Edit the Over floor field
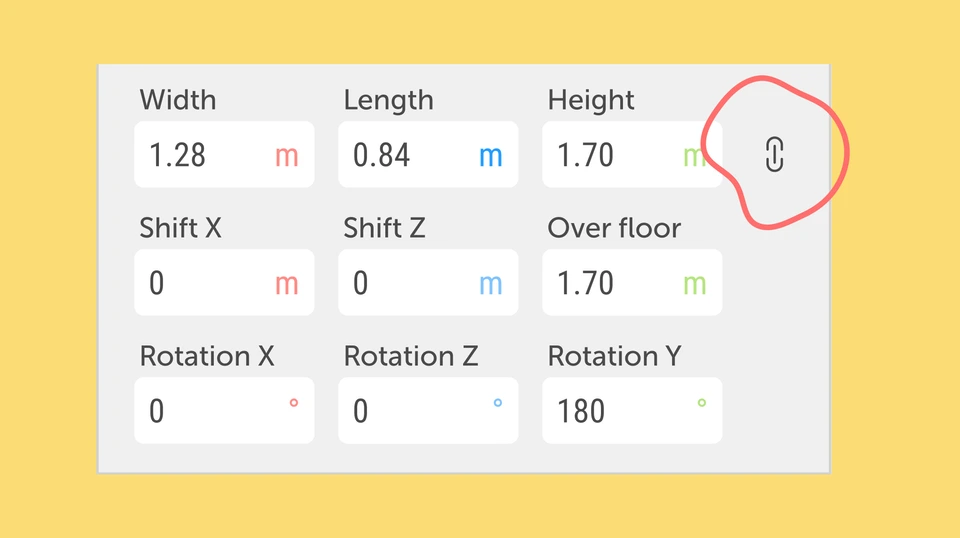 [632, 282]
